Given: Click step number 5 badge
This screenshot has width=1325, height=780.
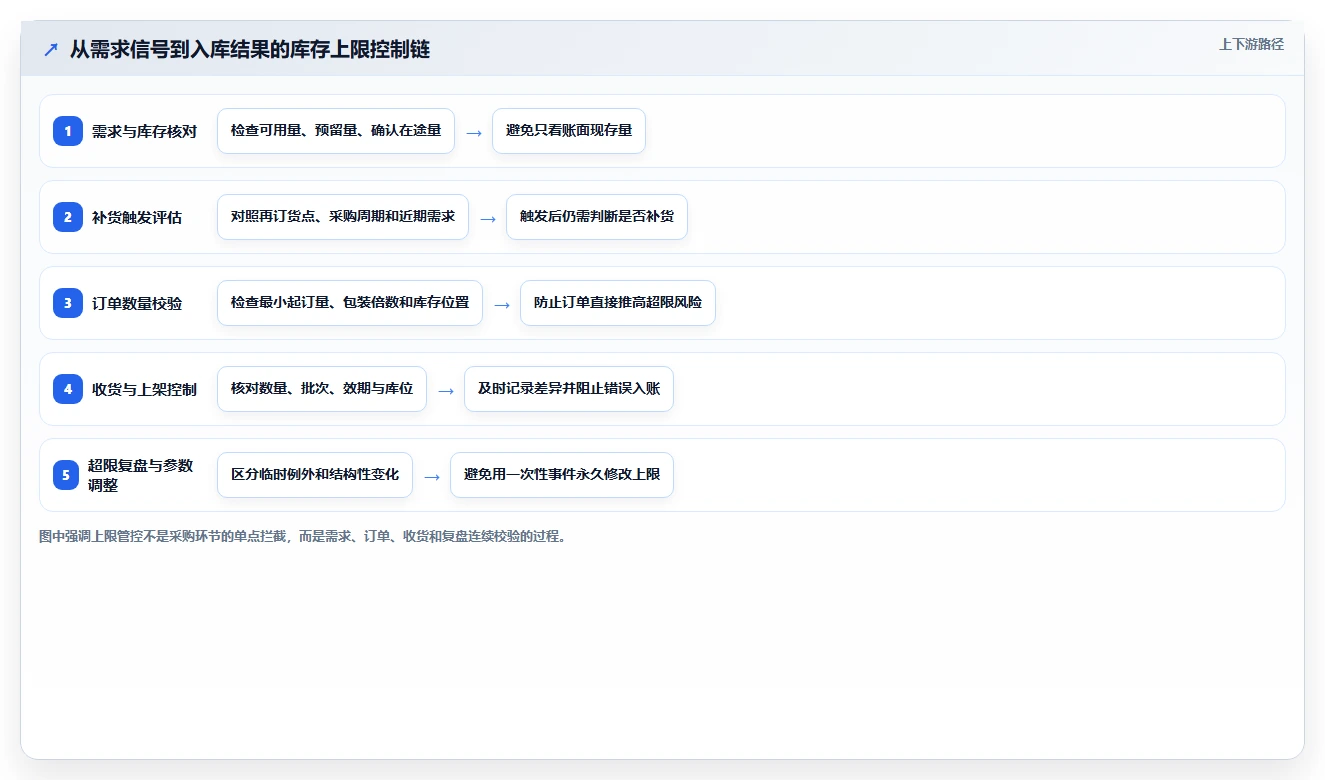Looking at the screenshot, I should tap(66, 475).
